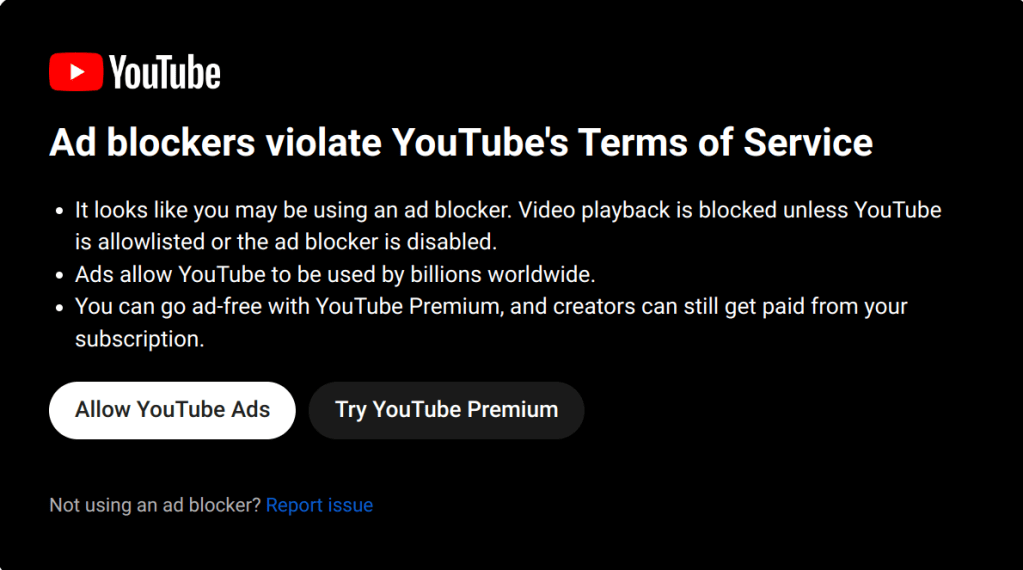Click the third bullet point dot
The height and width of the screenshot is (570, 1023).
[x=58, y=307]
